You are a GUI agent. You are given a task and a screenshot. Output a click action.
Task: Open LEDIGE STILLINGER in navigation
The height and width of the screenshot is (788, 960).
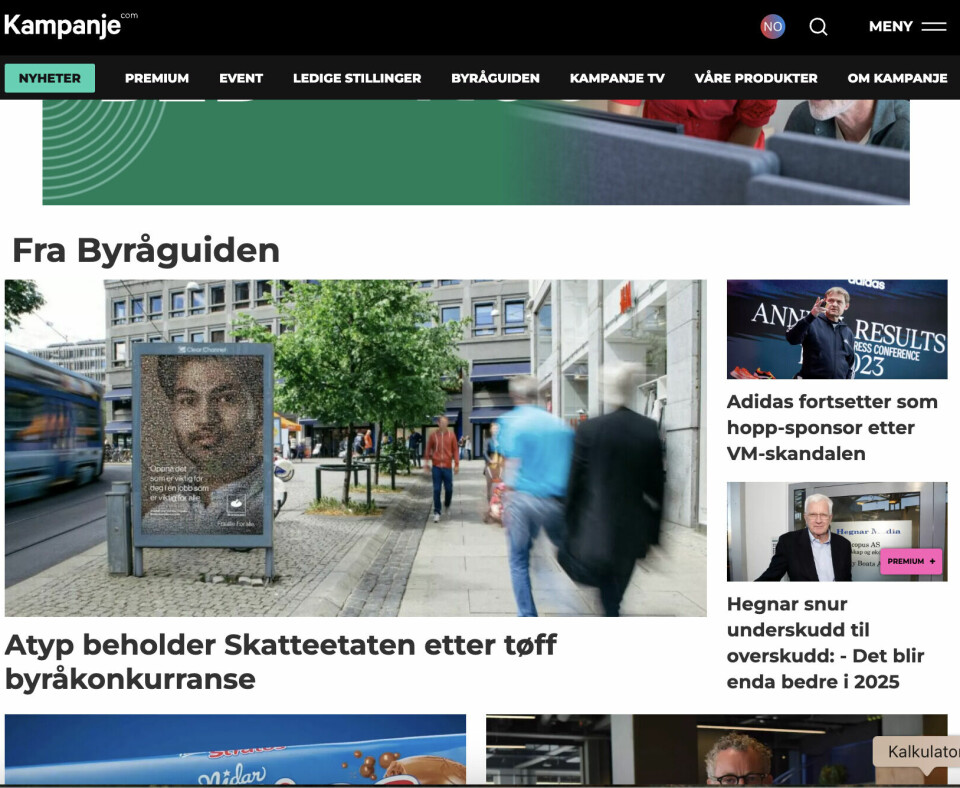357,78
